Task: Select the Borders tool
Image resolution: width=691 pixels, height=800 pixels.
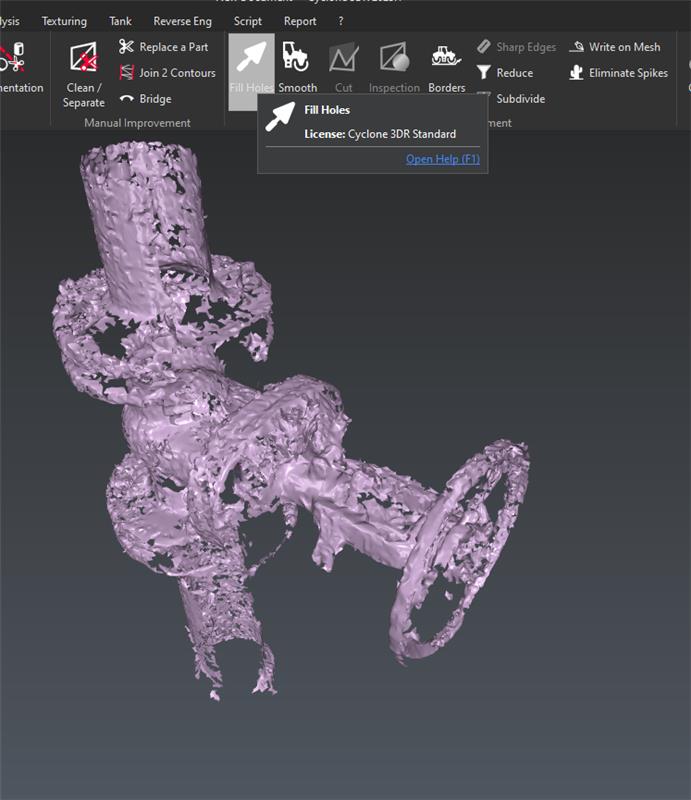Action: tap(447, 67)
